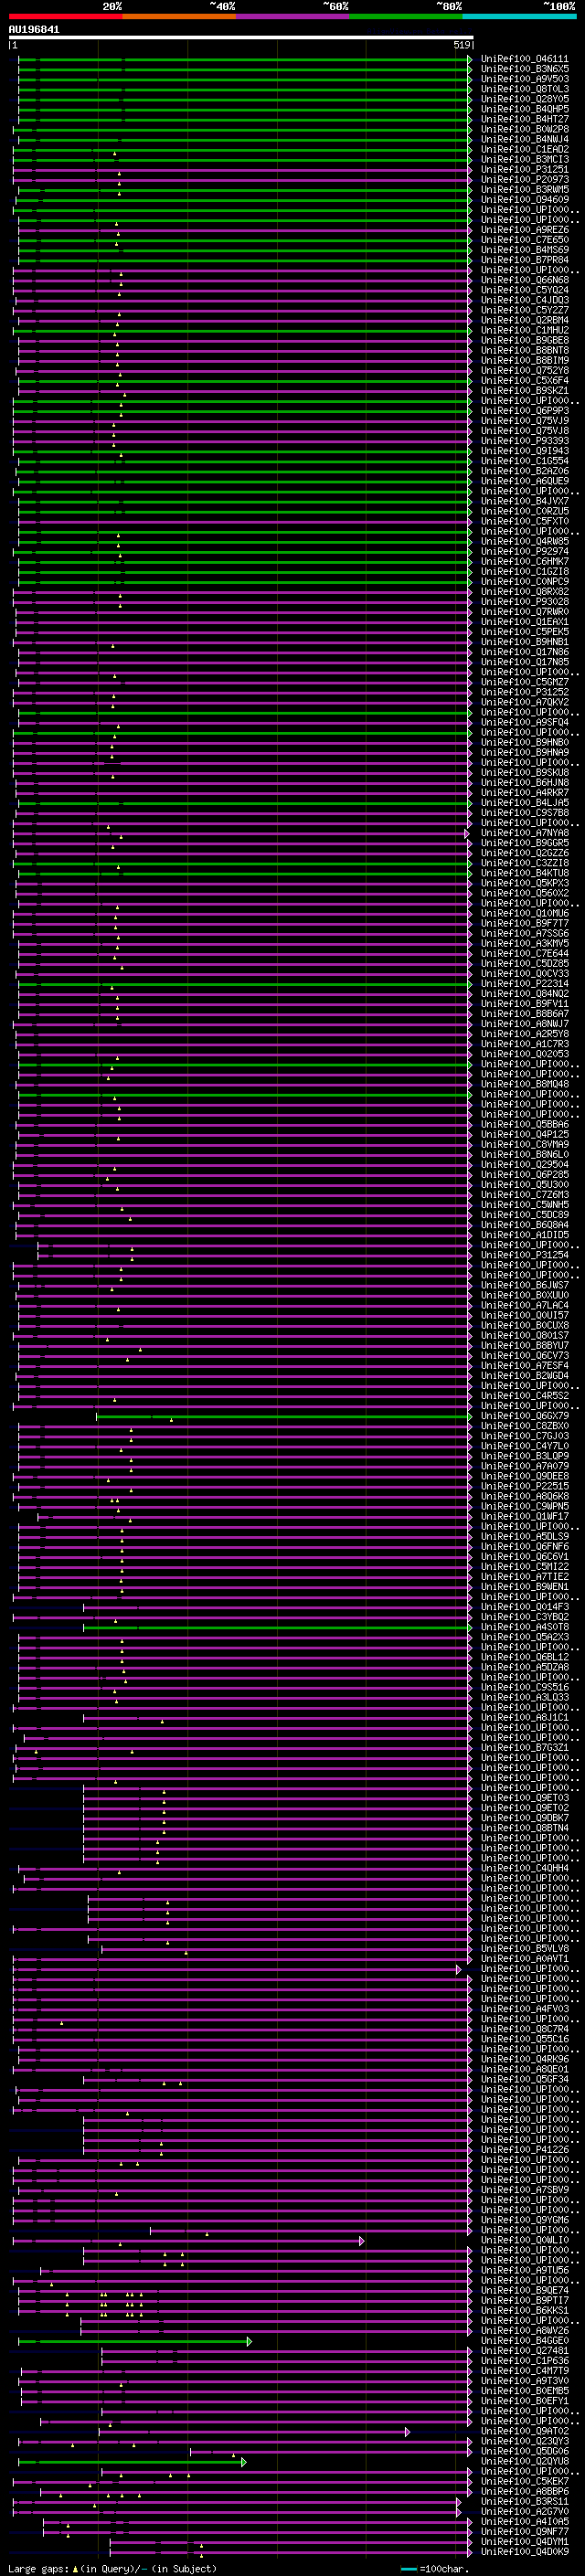The image size is (585, 2576).
Task: Select hit UniRef100_Q8T0L3
Action: click(x=525, y=89)
